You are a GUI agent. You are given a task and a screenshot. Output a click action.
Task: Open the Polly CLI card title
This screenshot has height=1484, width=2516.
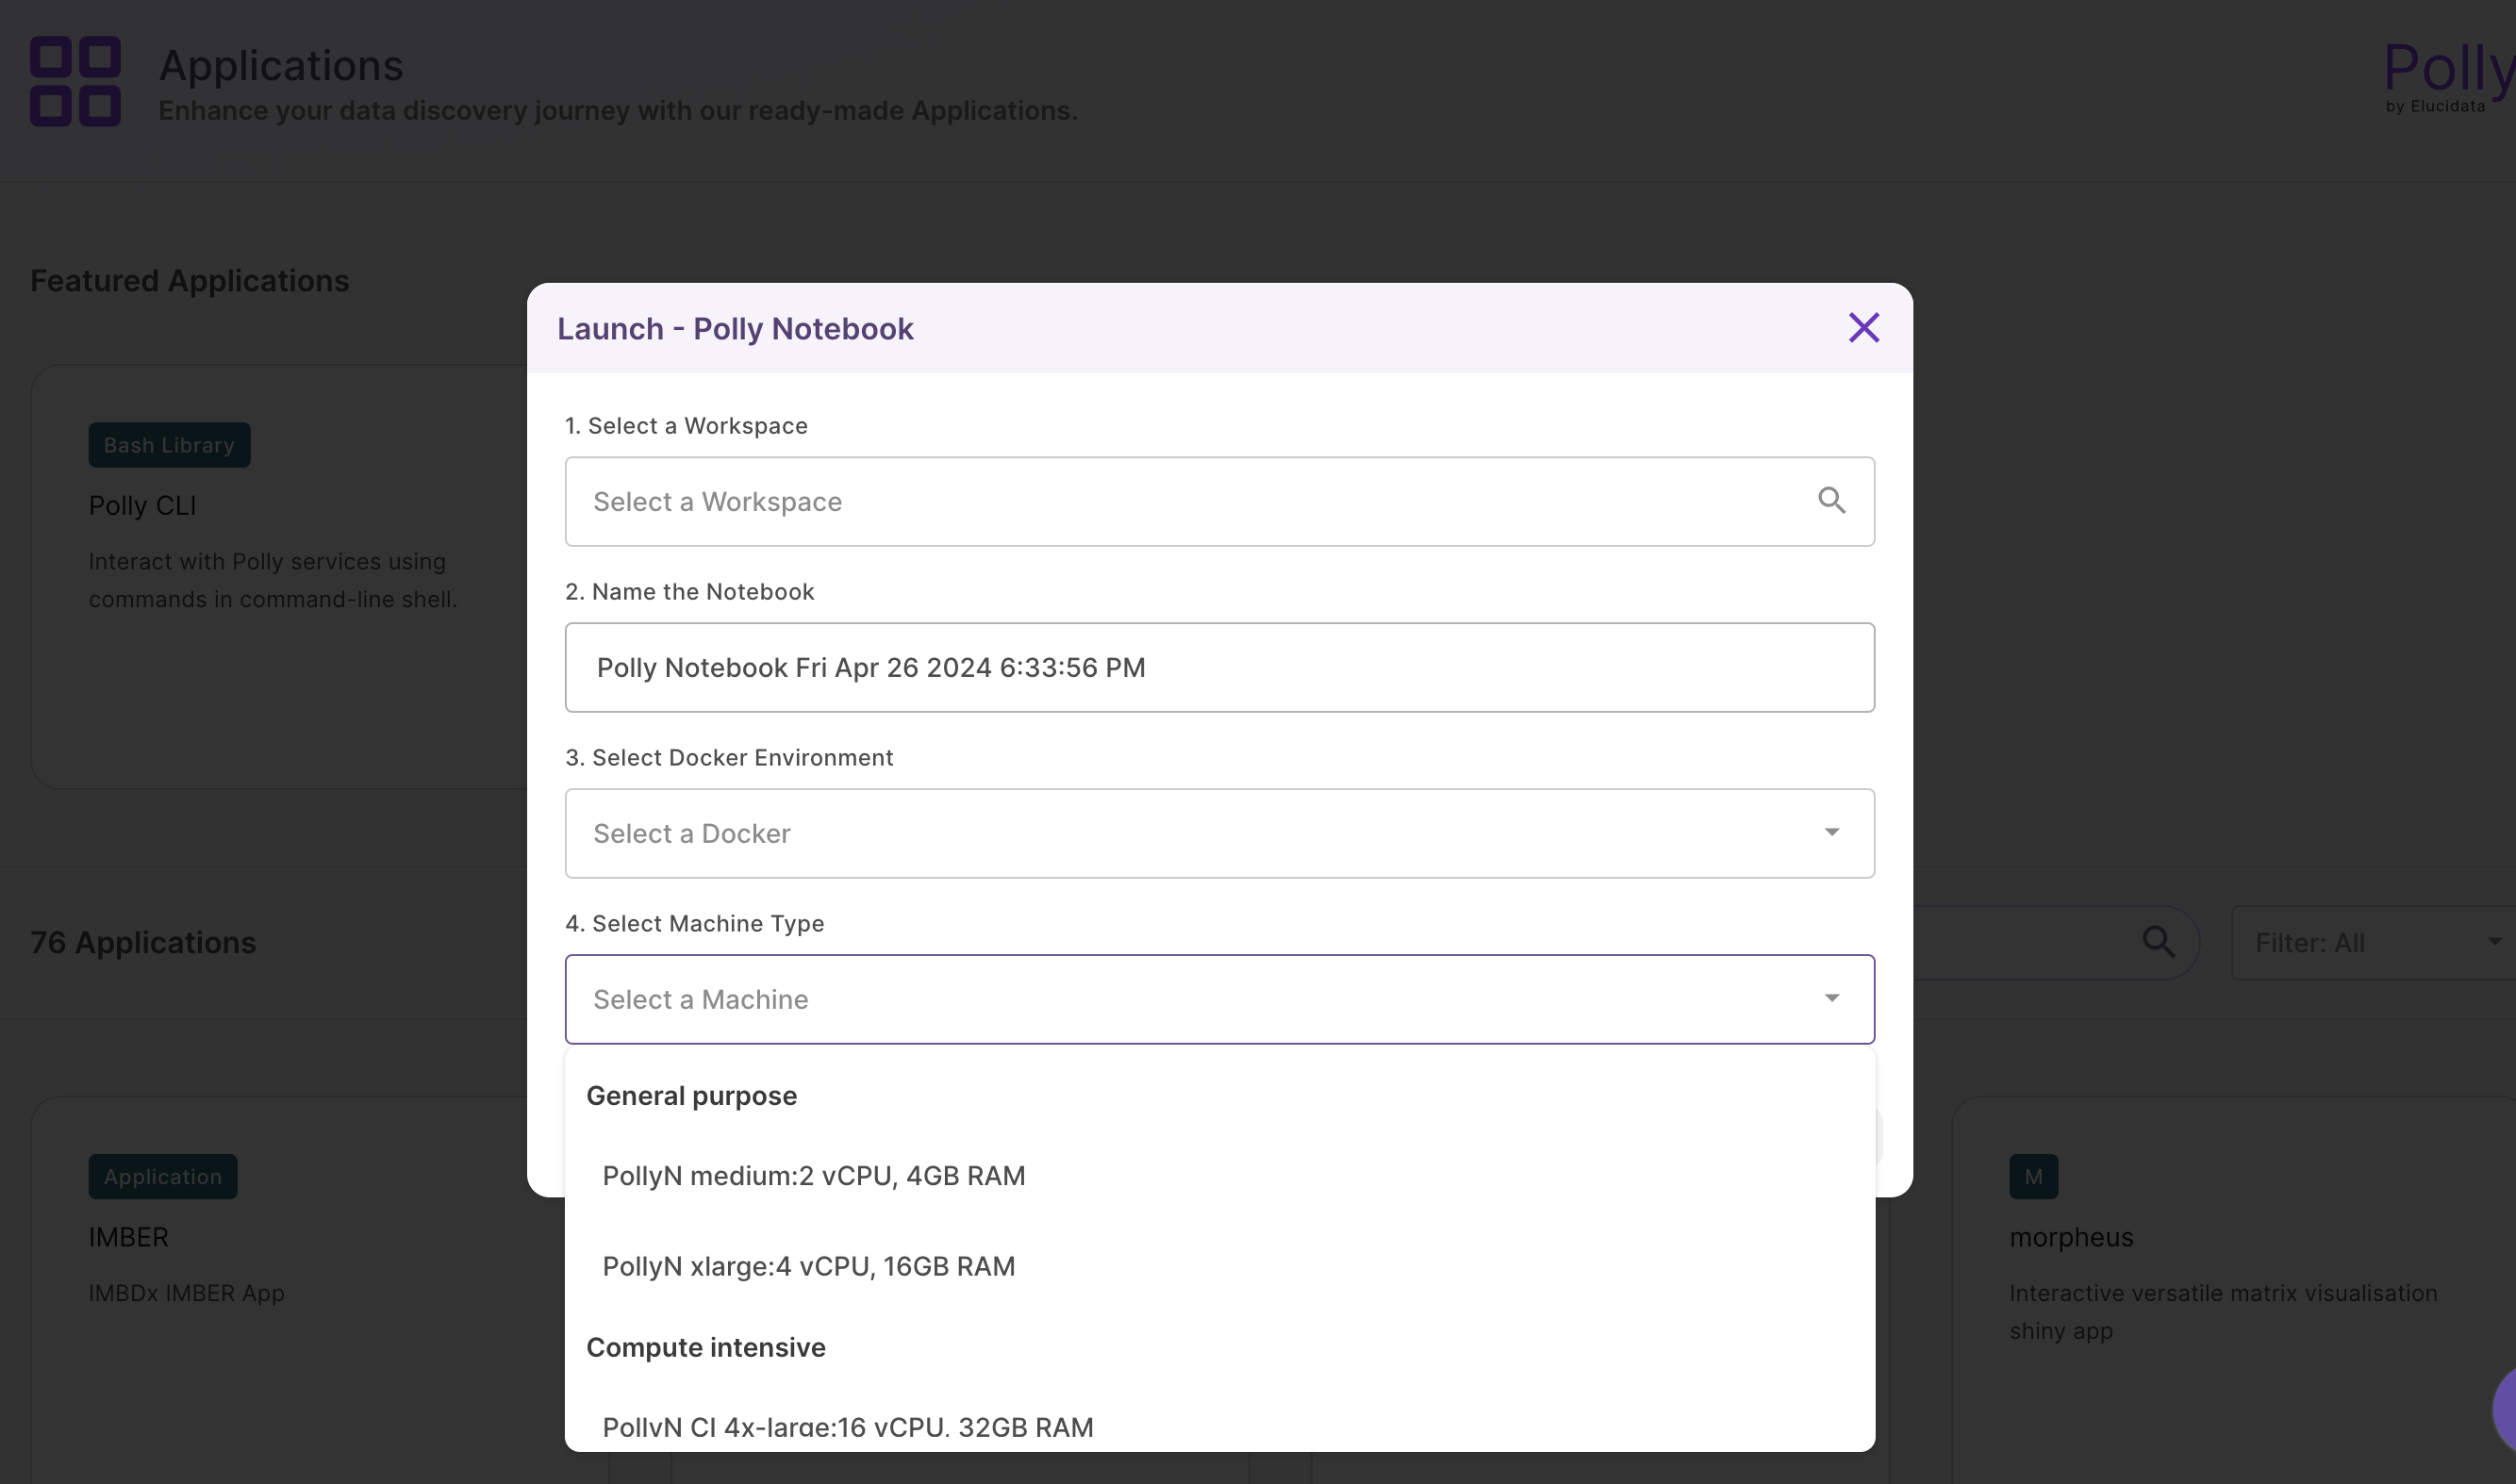[x=142, y=506]
